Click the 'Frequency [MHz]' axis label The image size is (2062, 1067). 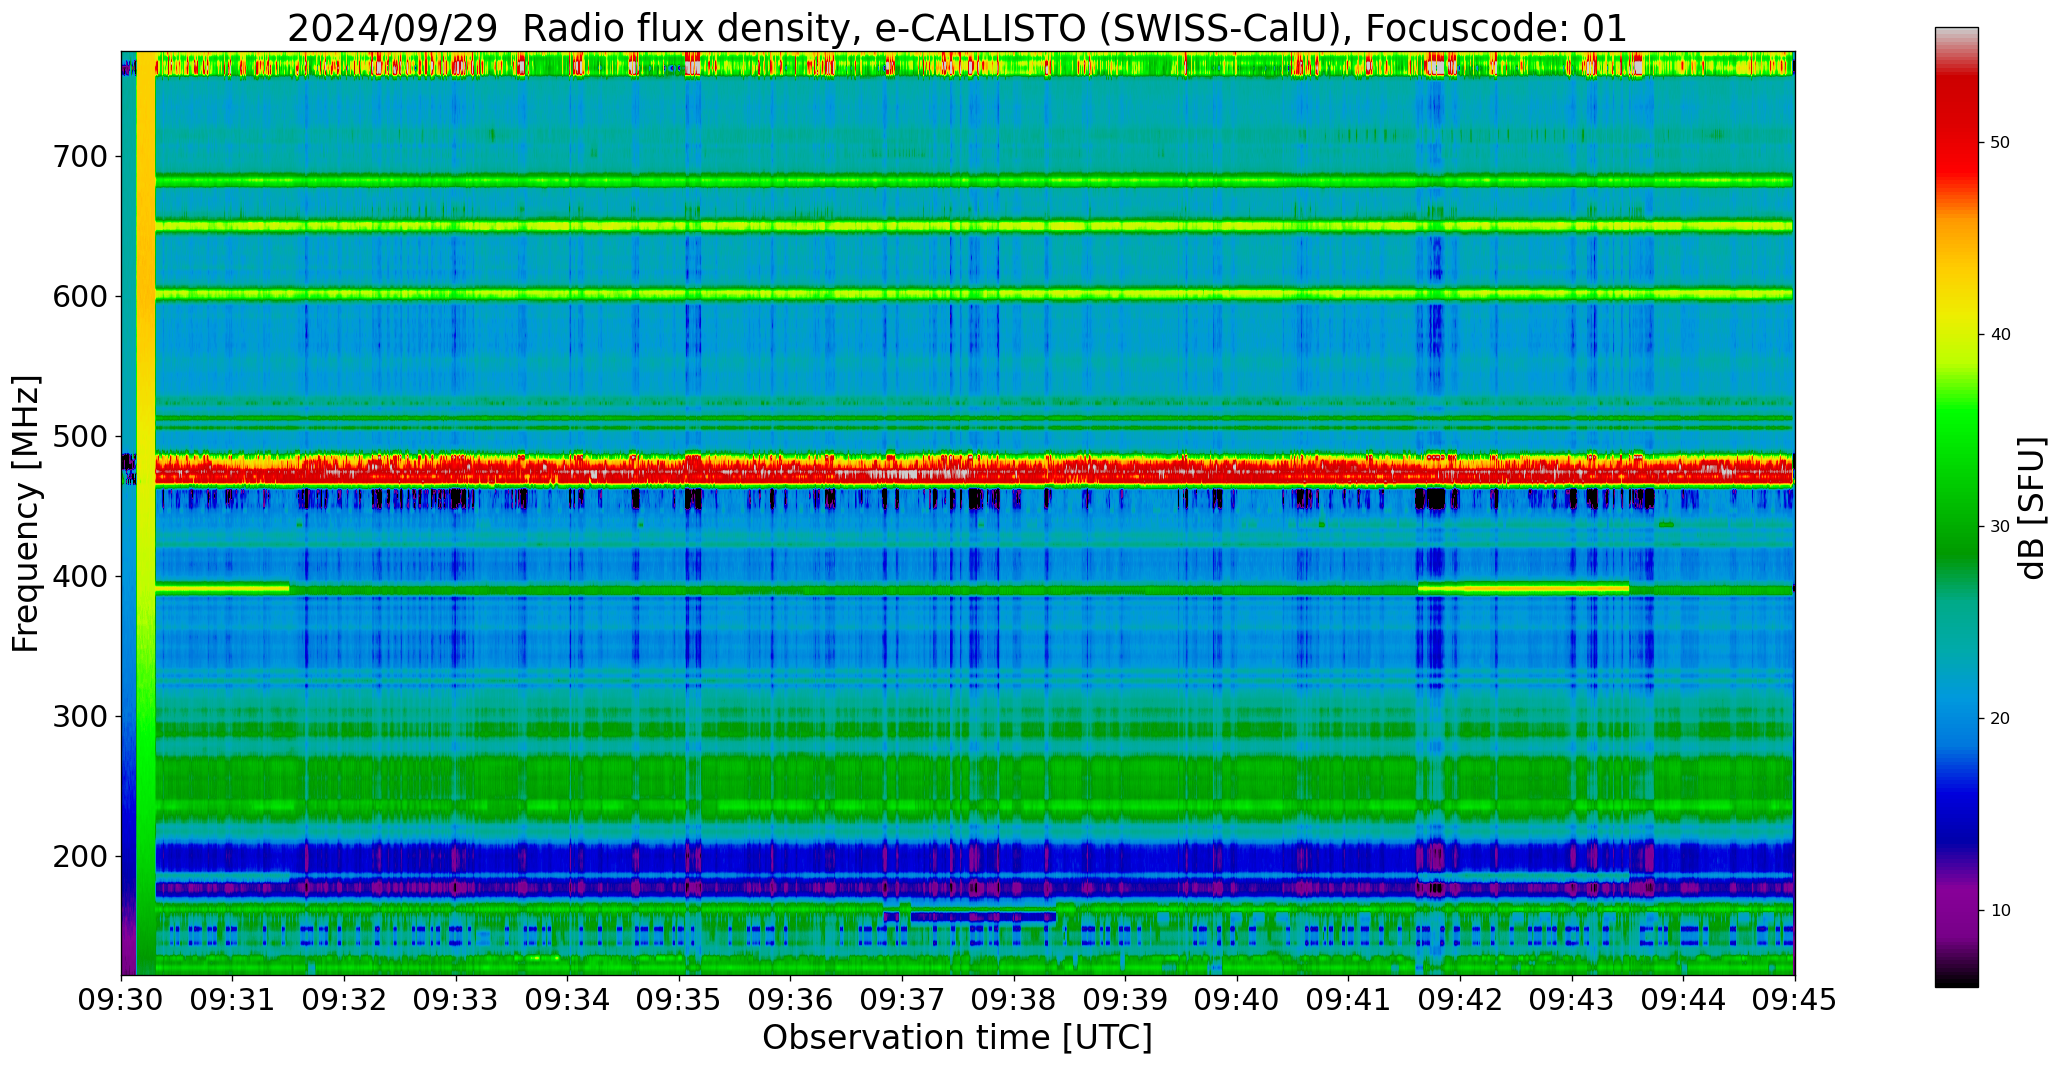click(x=25, y=514)
